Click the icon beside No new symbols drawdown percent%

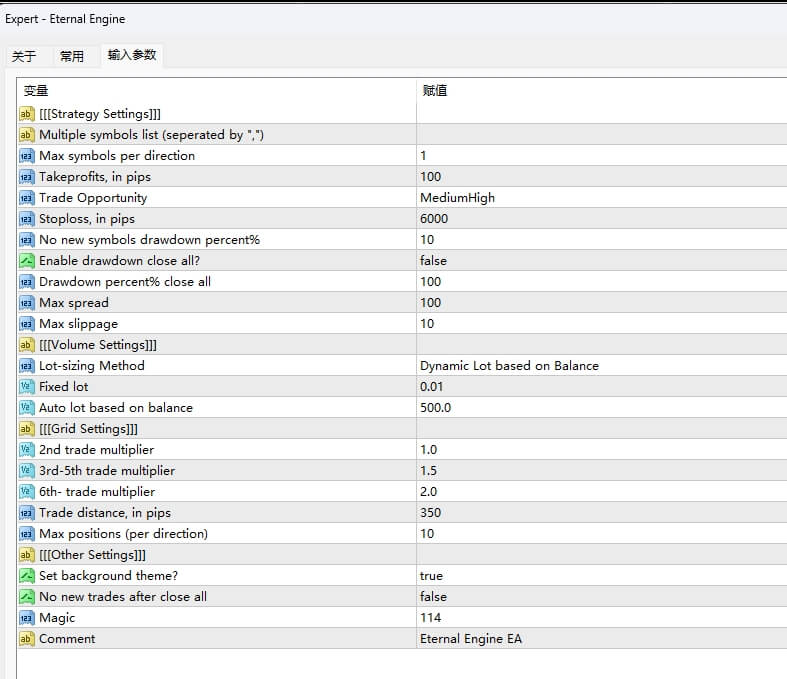27,240
